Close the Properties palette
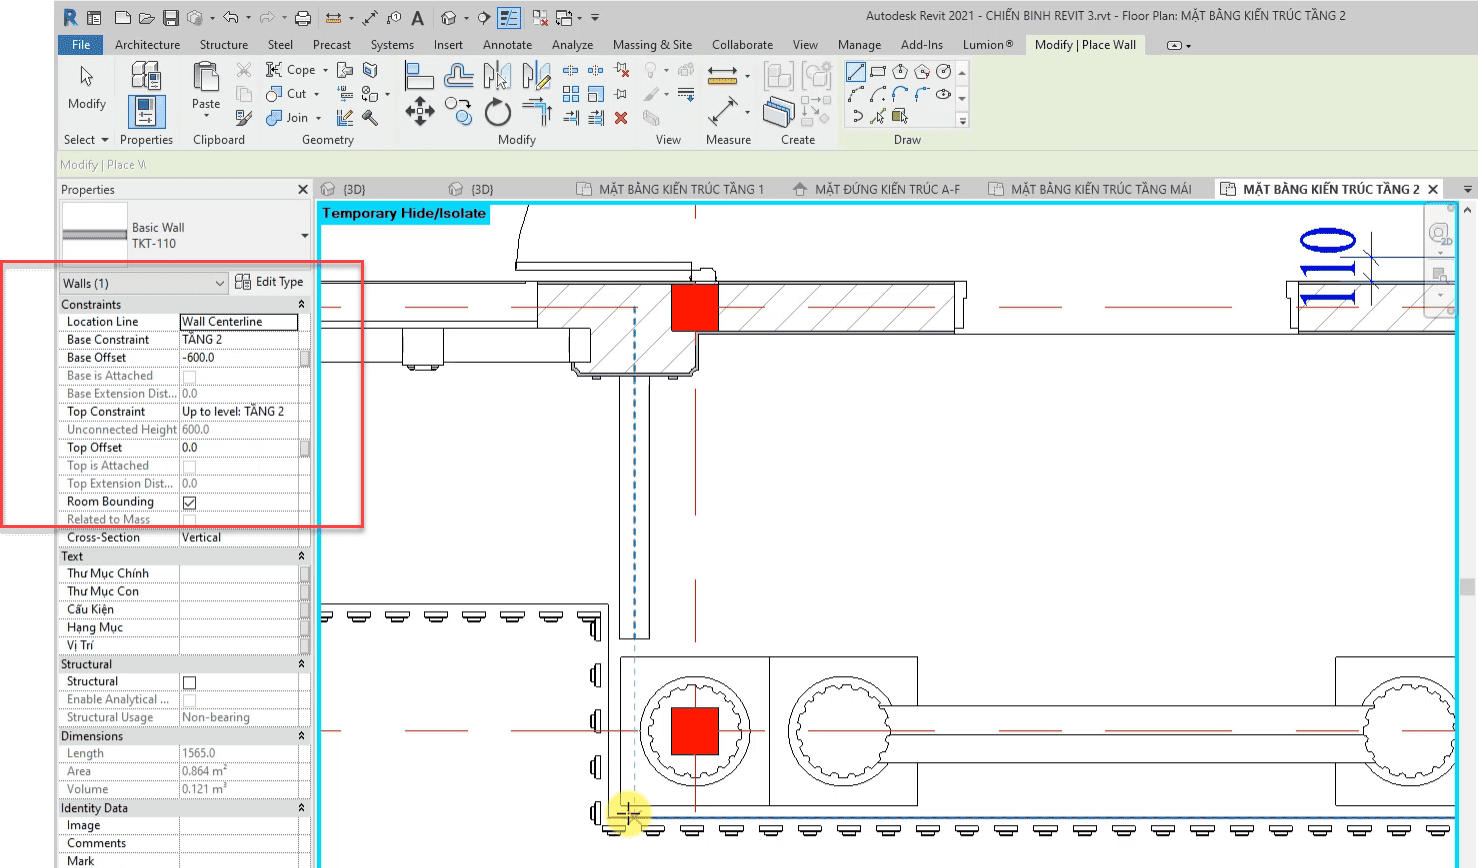 [303, 190]
